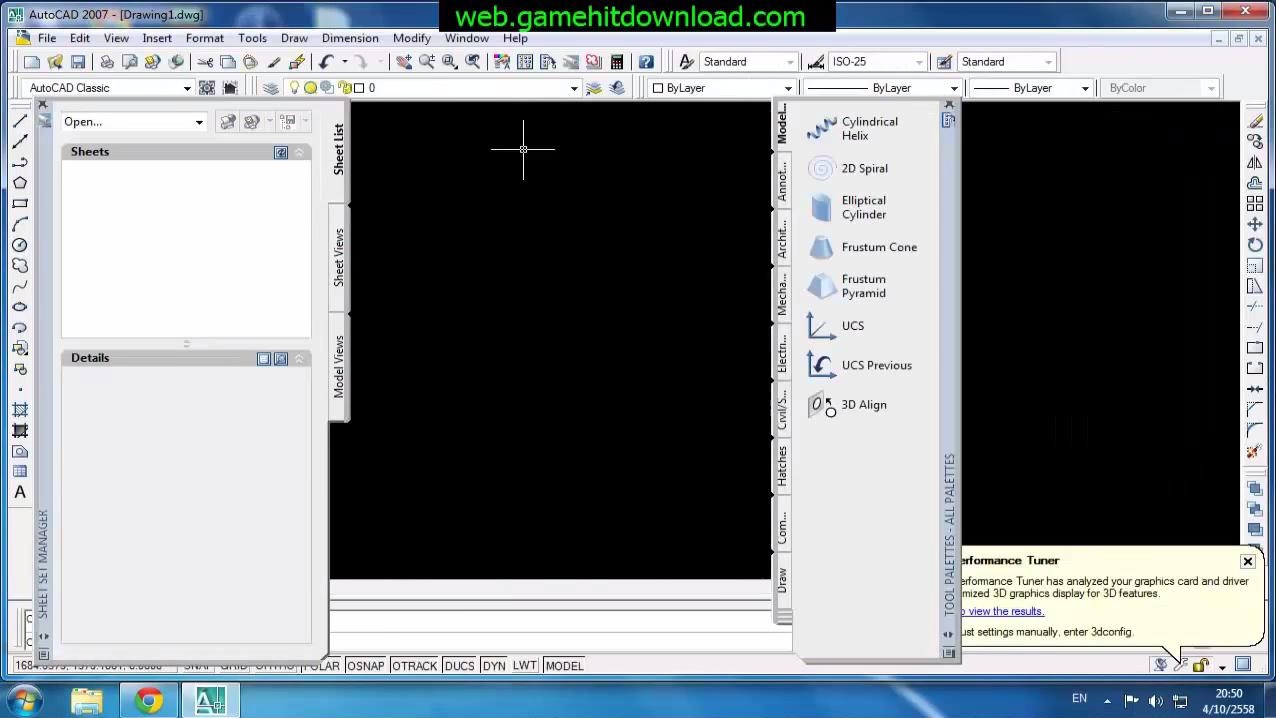Open the Dimension menu
Viewport: 1276px width, 718px height.
[x=350, y=38]
